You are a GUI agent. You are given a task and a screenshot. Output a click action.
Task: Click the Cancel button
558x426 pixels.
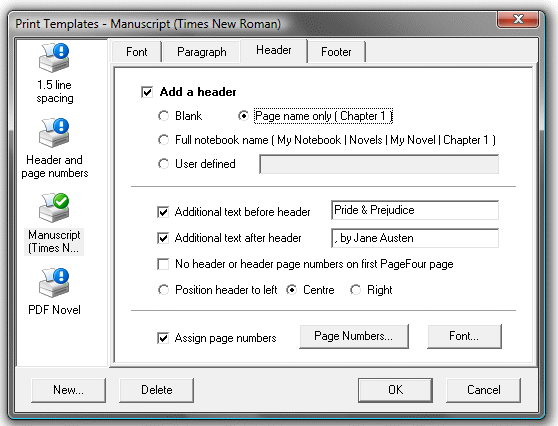483,390
